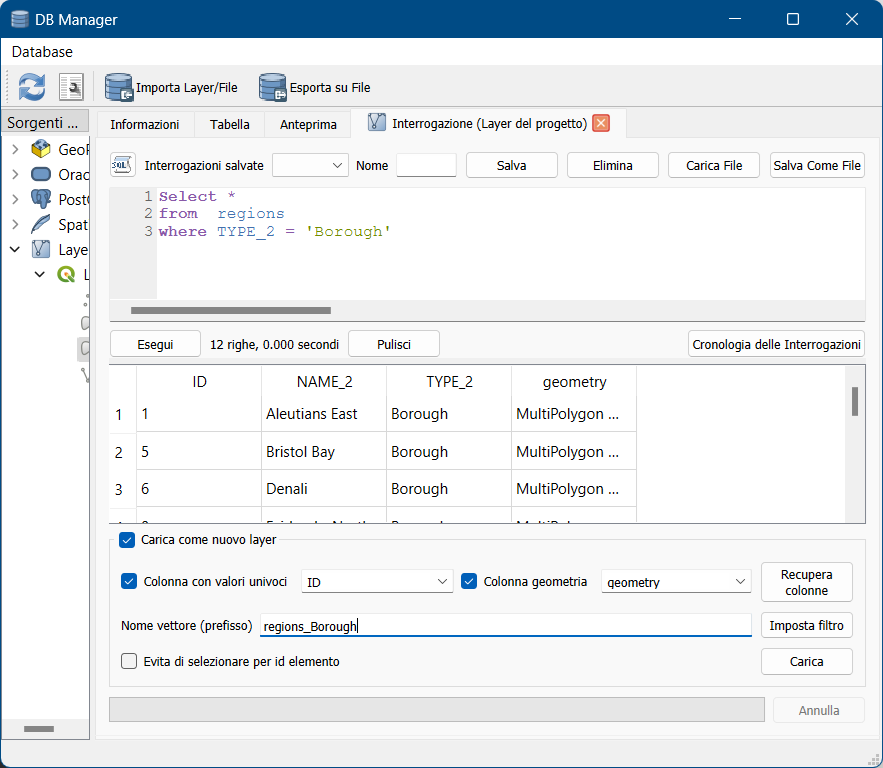This screenshot has height=768, width=883.
Task: Enable Evita di selezionare per id elemento
Action: 129,661
